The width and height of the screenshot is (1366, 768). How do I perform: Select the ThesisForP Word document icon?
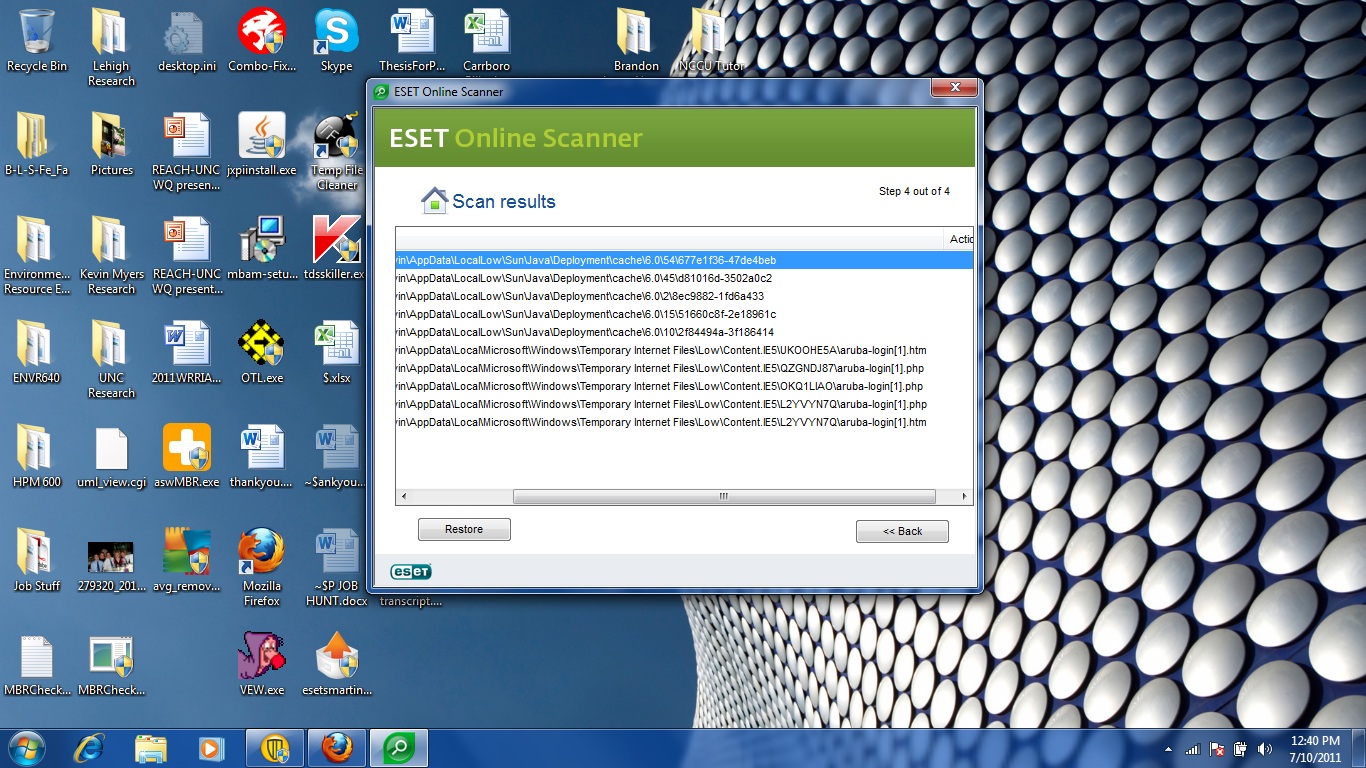(412, 41)
